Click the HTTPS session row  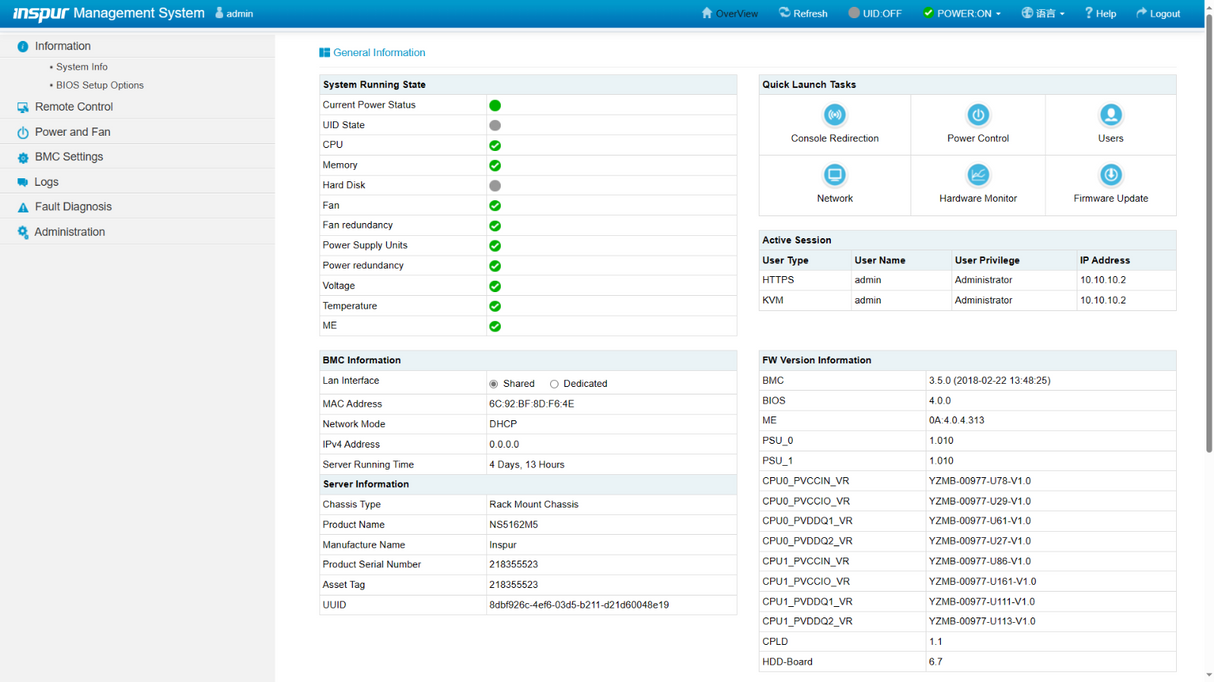[x=967, y=280]
